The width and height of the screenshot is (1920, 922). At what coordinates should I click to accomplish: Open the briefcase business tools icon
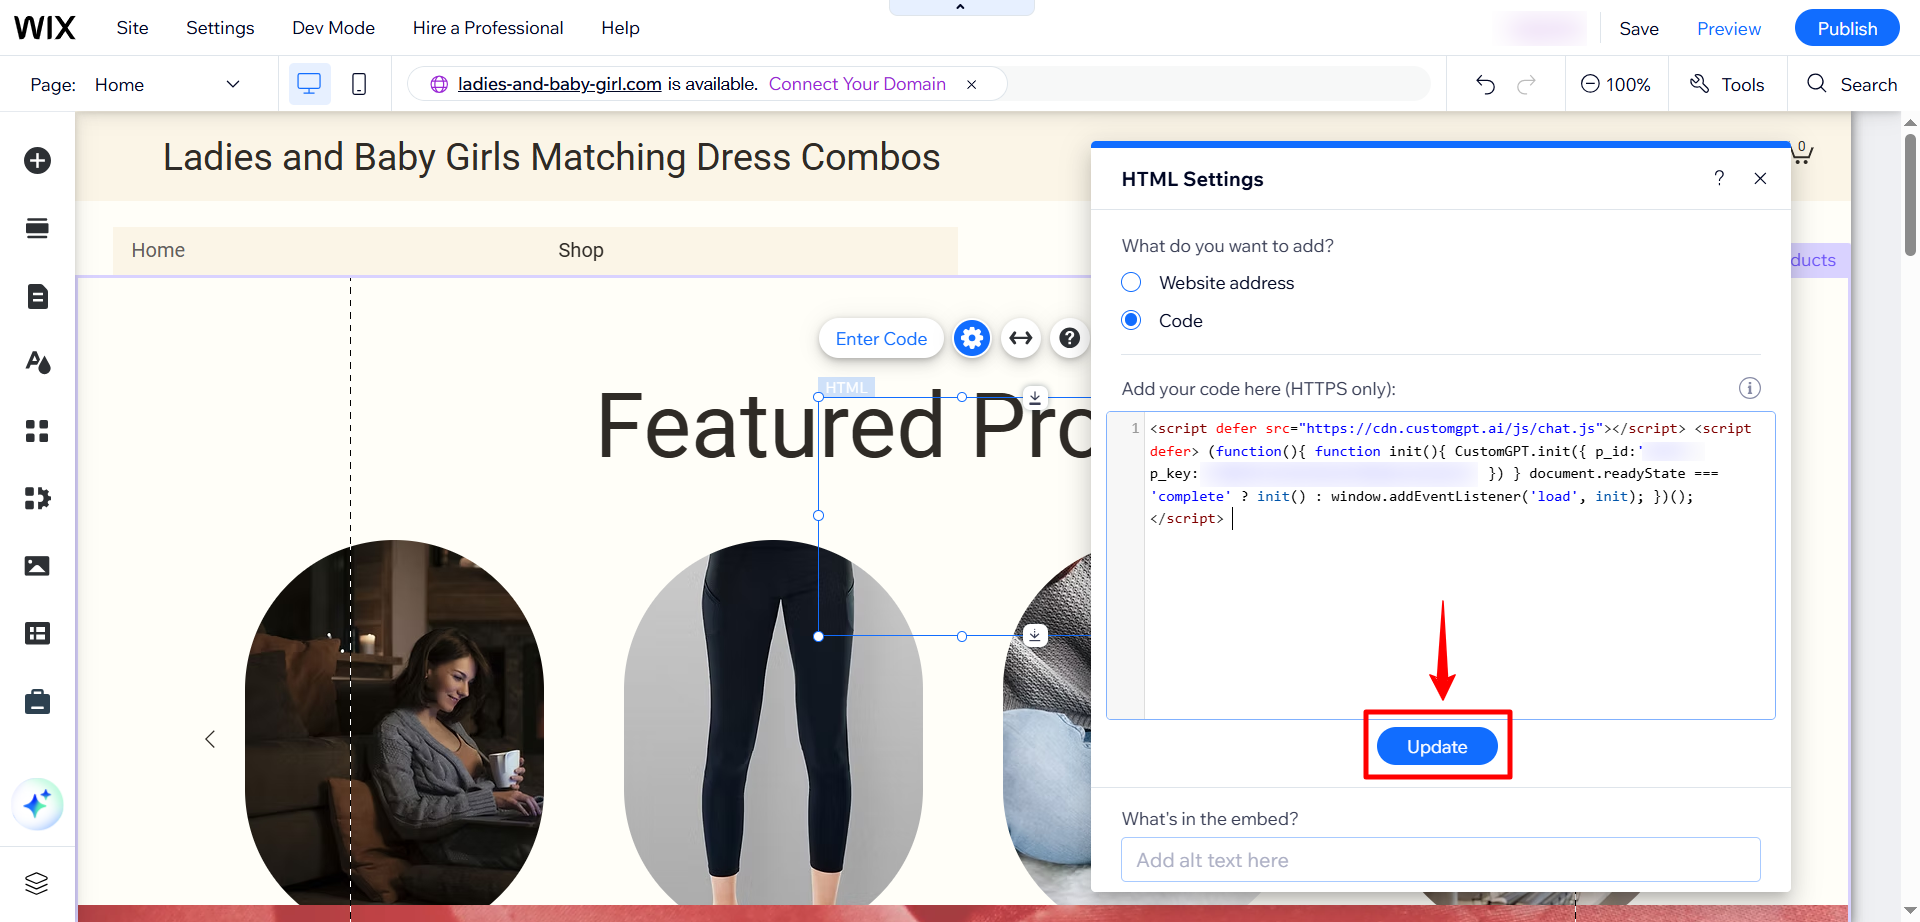[x=37, y=702]
